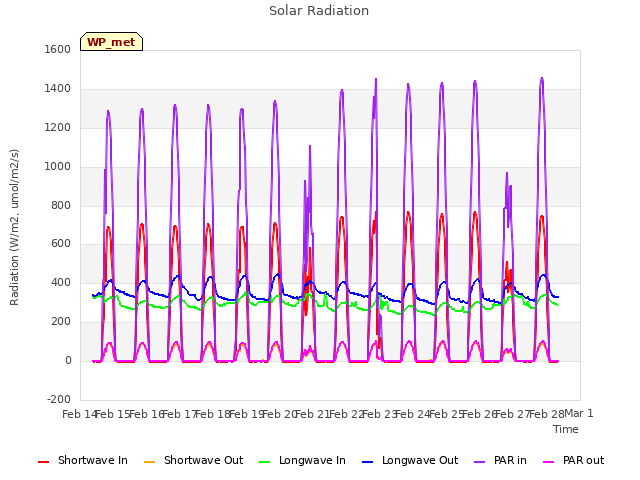Click the 400 y-axis tick label
Viewport: 640px width, 480px height.
pyautogui.click(x=61, y=282)
